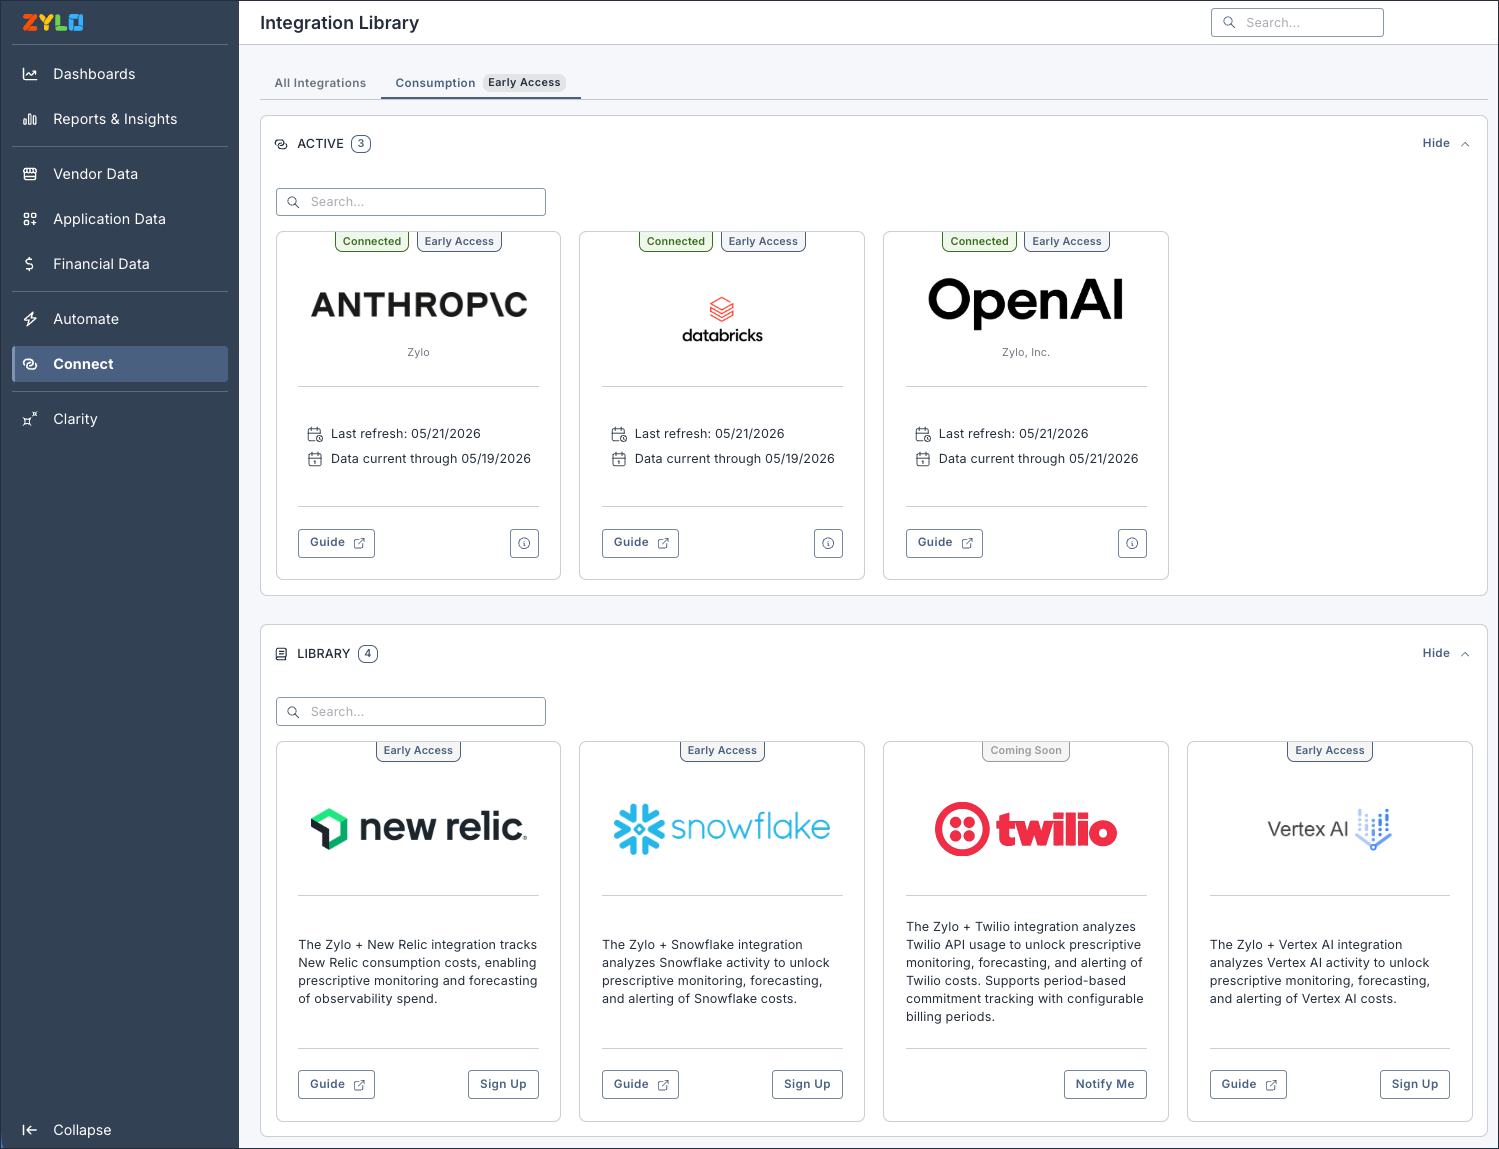Click OpenAI Connected badge
The width and height of the screenshot is (1499, 1149).
click(980, 241)
